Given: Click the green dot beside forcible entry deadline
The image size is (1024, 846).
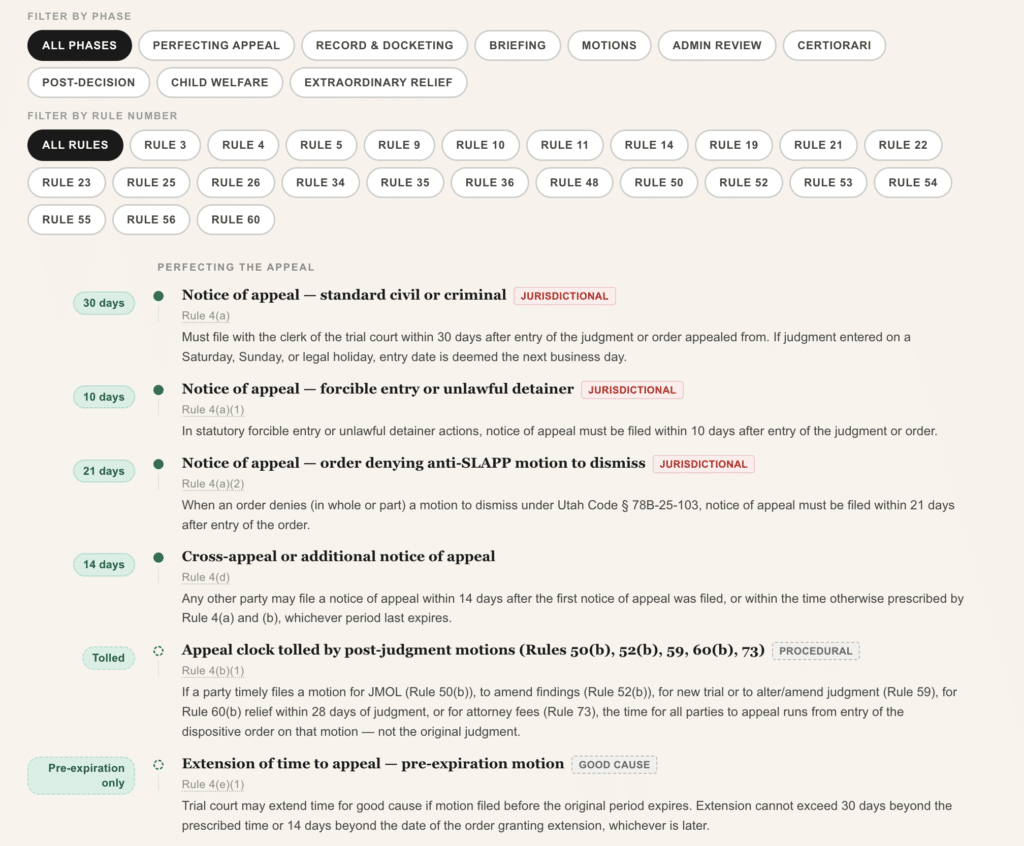Looking at the screenshot, I should [157, 389].
